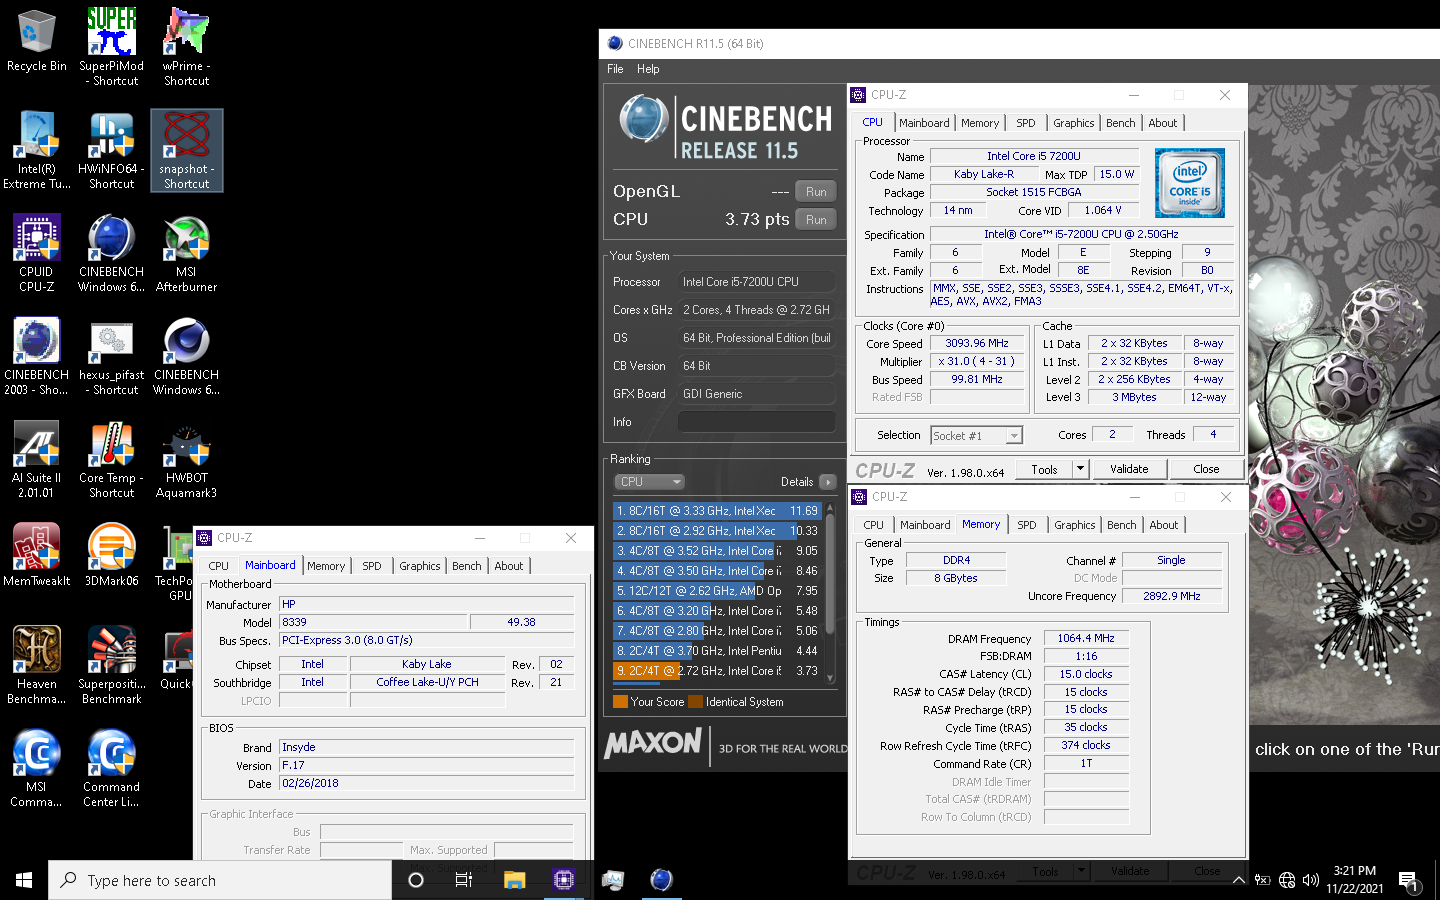1440x900 pixels.
Task: Open File Explorer from taskbar
Action: [514, 880]
